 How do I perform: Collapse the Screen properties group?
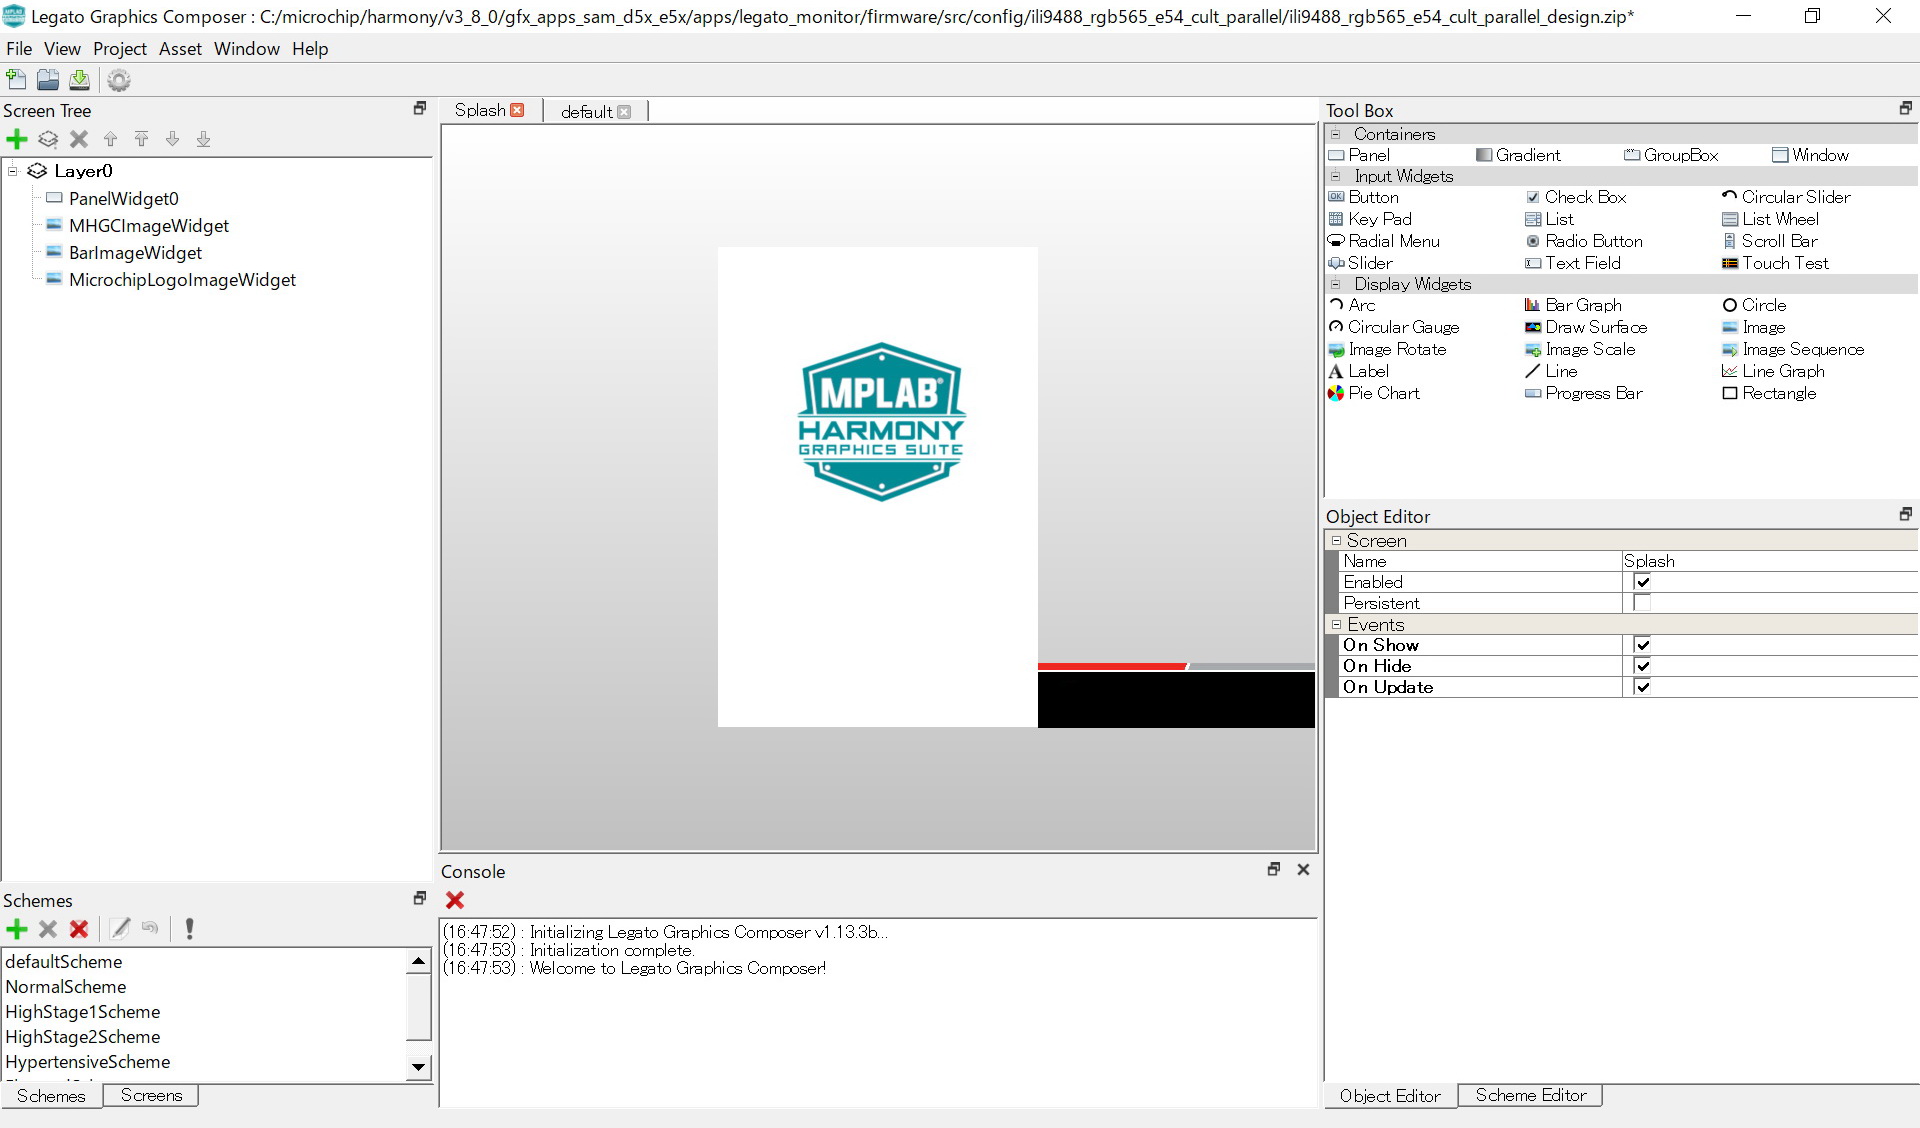pos(1336,540)
